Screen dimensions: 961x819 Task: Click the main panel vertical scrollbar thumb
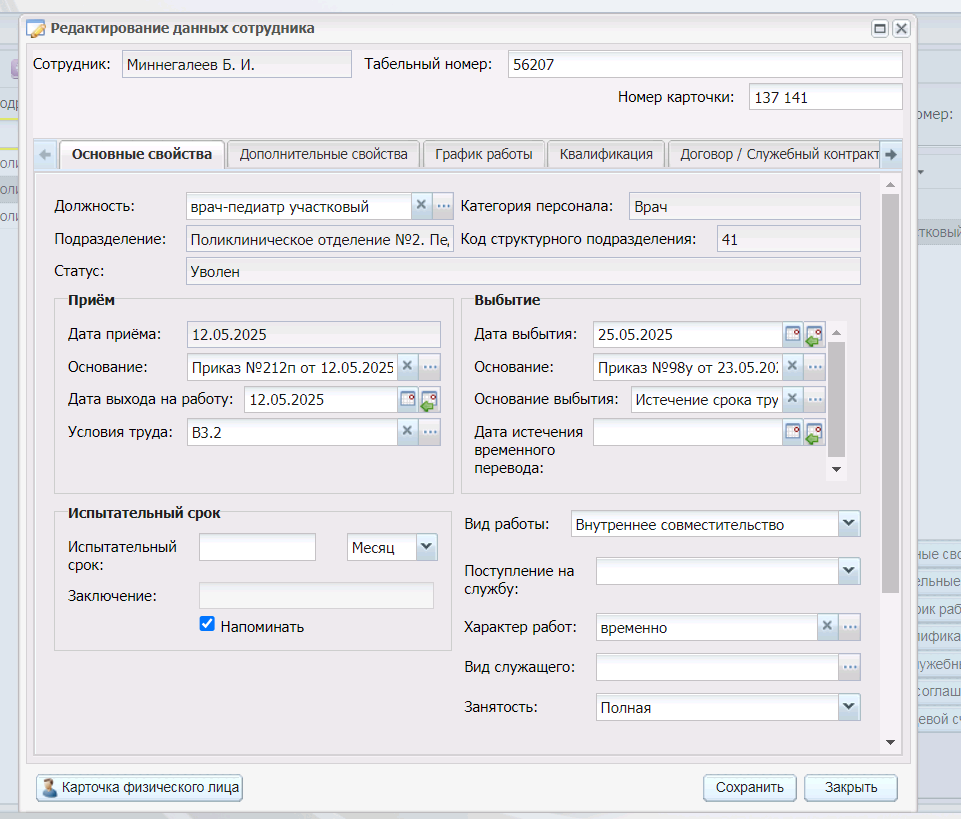[x=891, y=393]
